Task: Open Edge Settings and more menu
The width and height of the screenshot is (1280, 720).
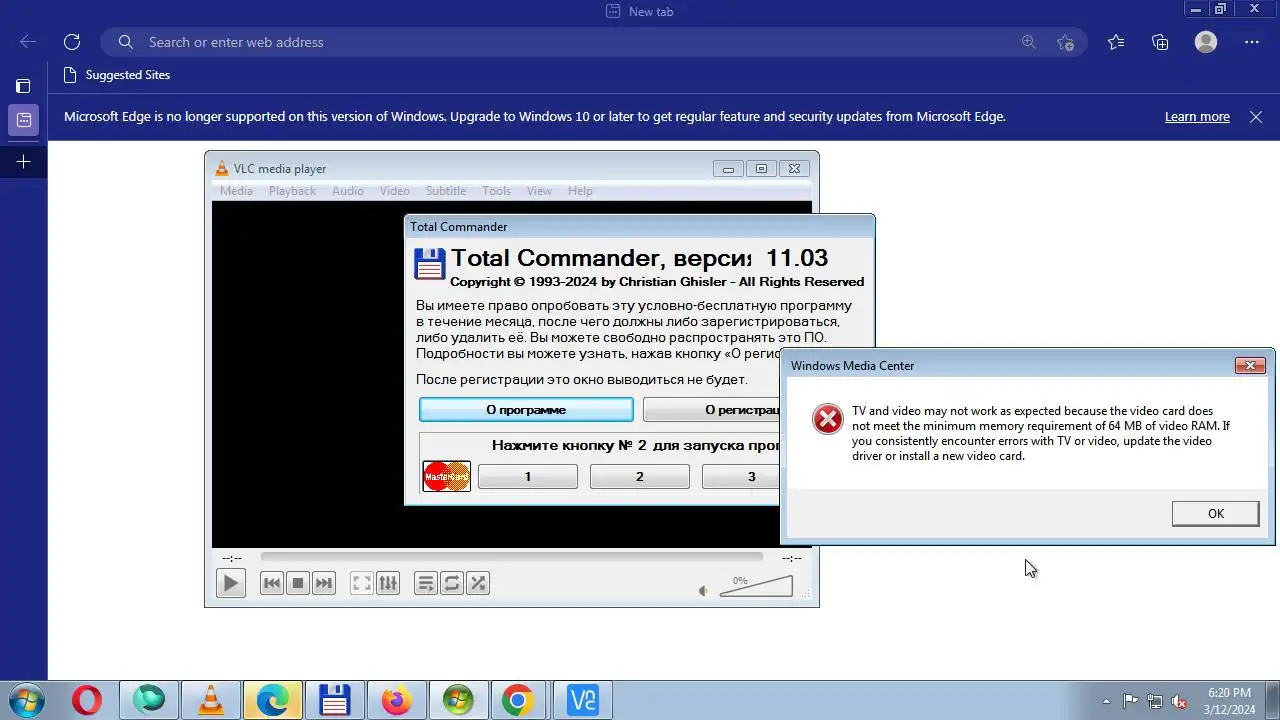Action: 1252,42
